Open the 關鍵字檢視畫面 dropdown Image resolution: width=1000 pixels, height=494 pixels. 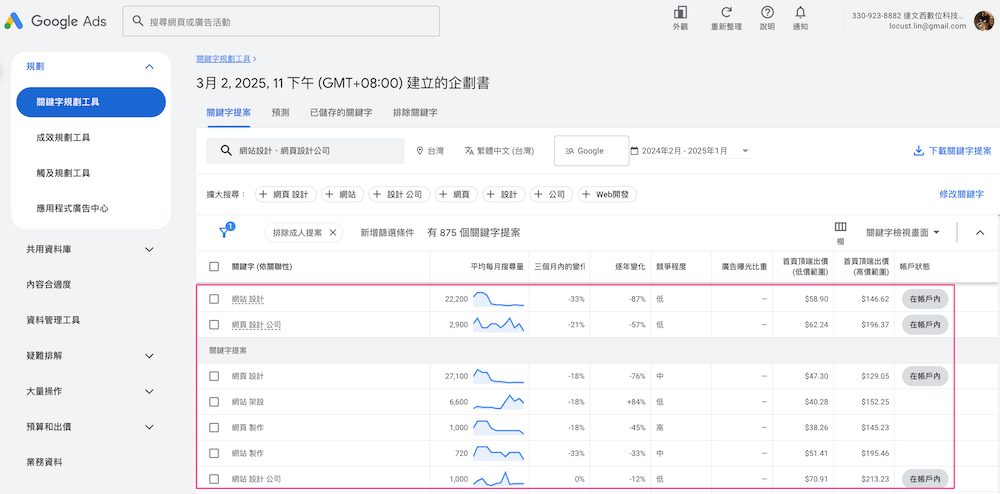(x=903, y=233)
